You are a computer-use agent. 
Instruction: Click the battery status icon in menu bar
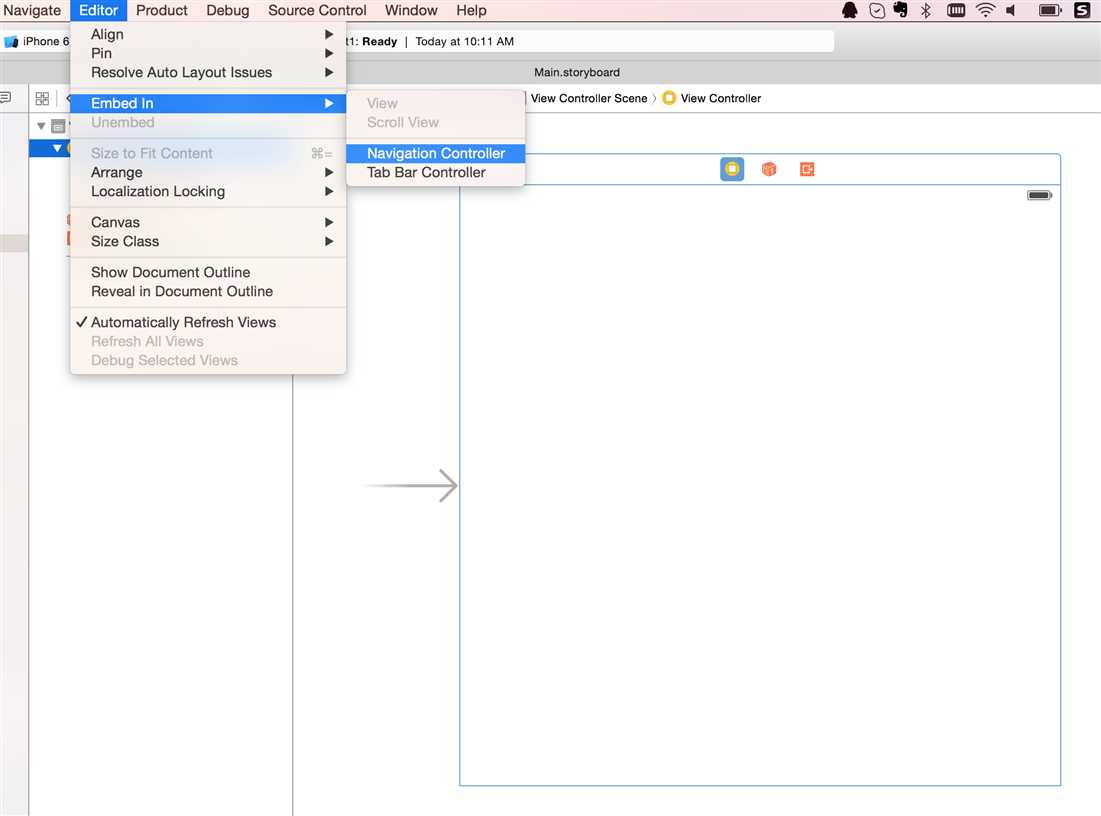1050,11
